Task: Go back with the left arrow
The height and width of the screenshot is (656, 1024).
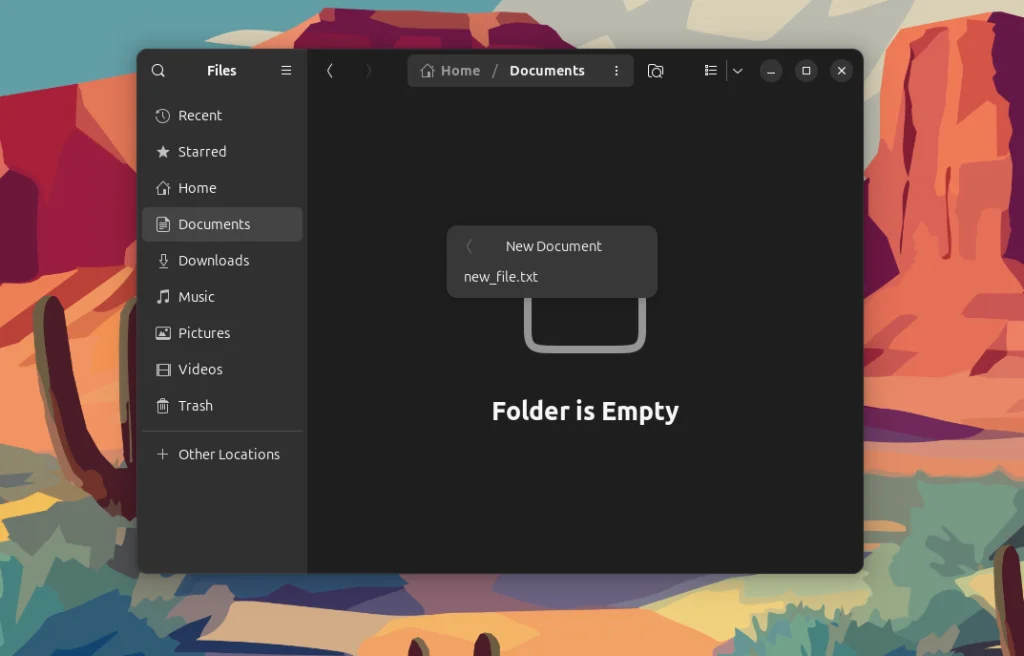Action: point(330,71)
